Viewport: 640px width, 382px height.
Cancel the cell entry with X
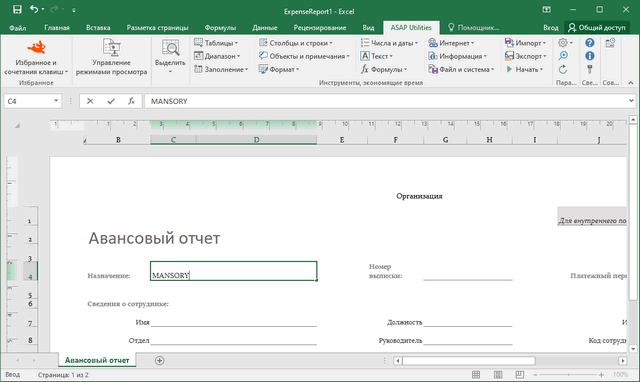point(90,101)
